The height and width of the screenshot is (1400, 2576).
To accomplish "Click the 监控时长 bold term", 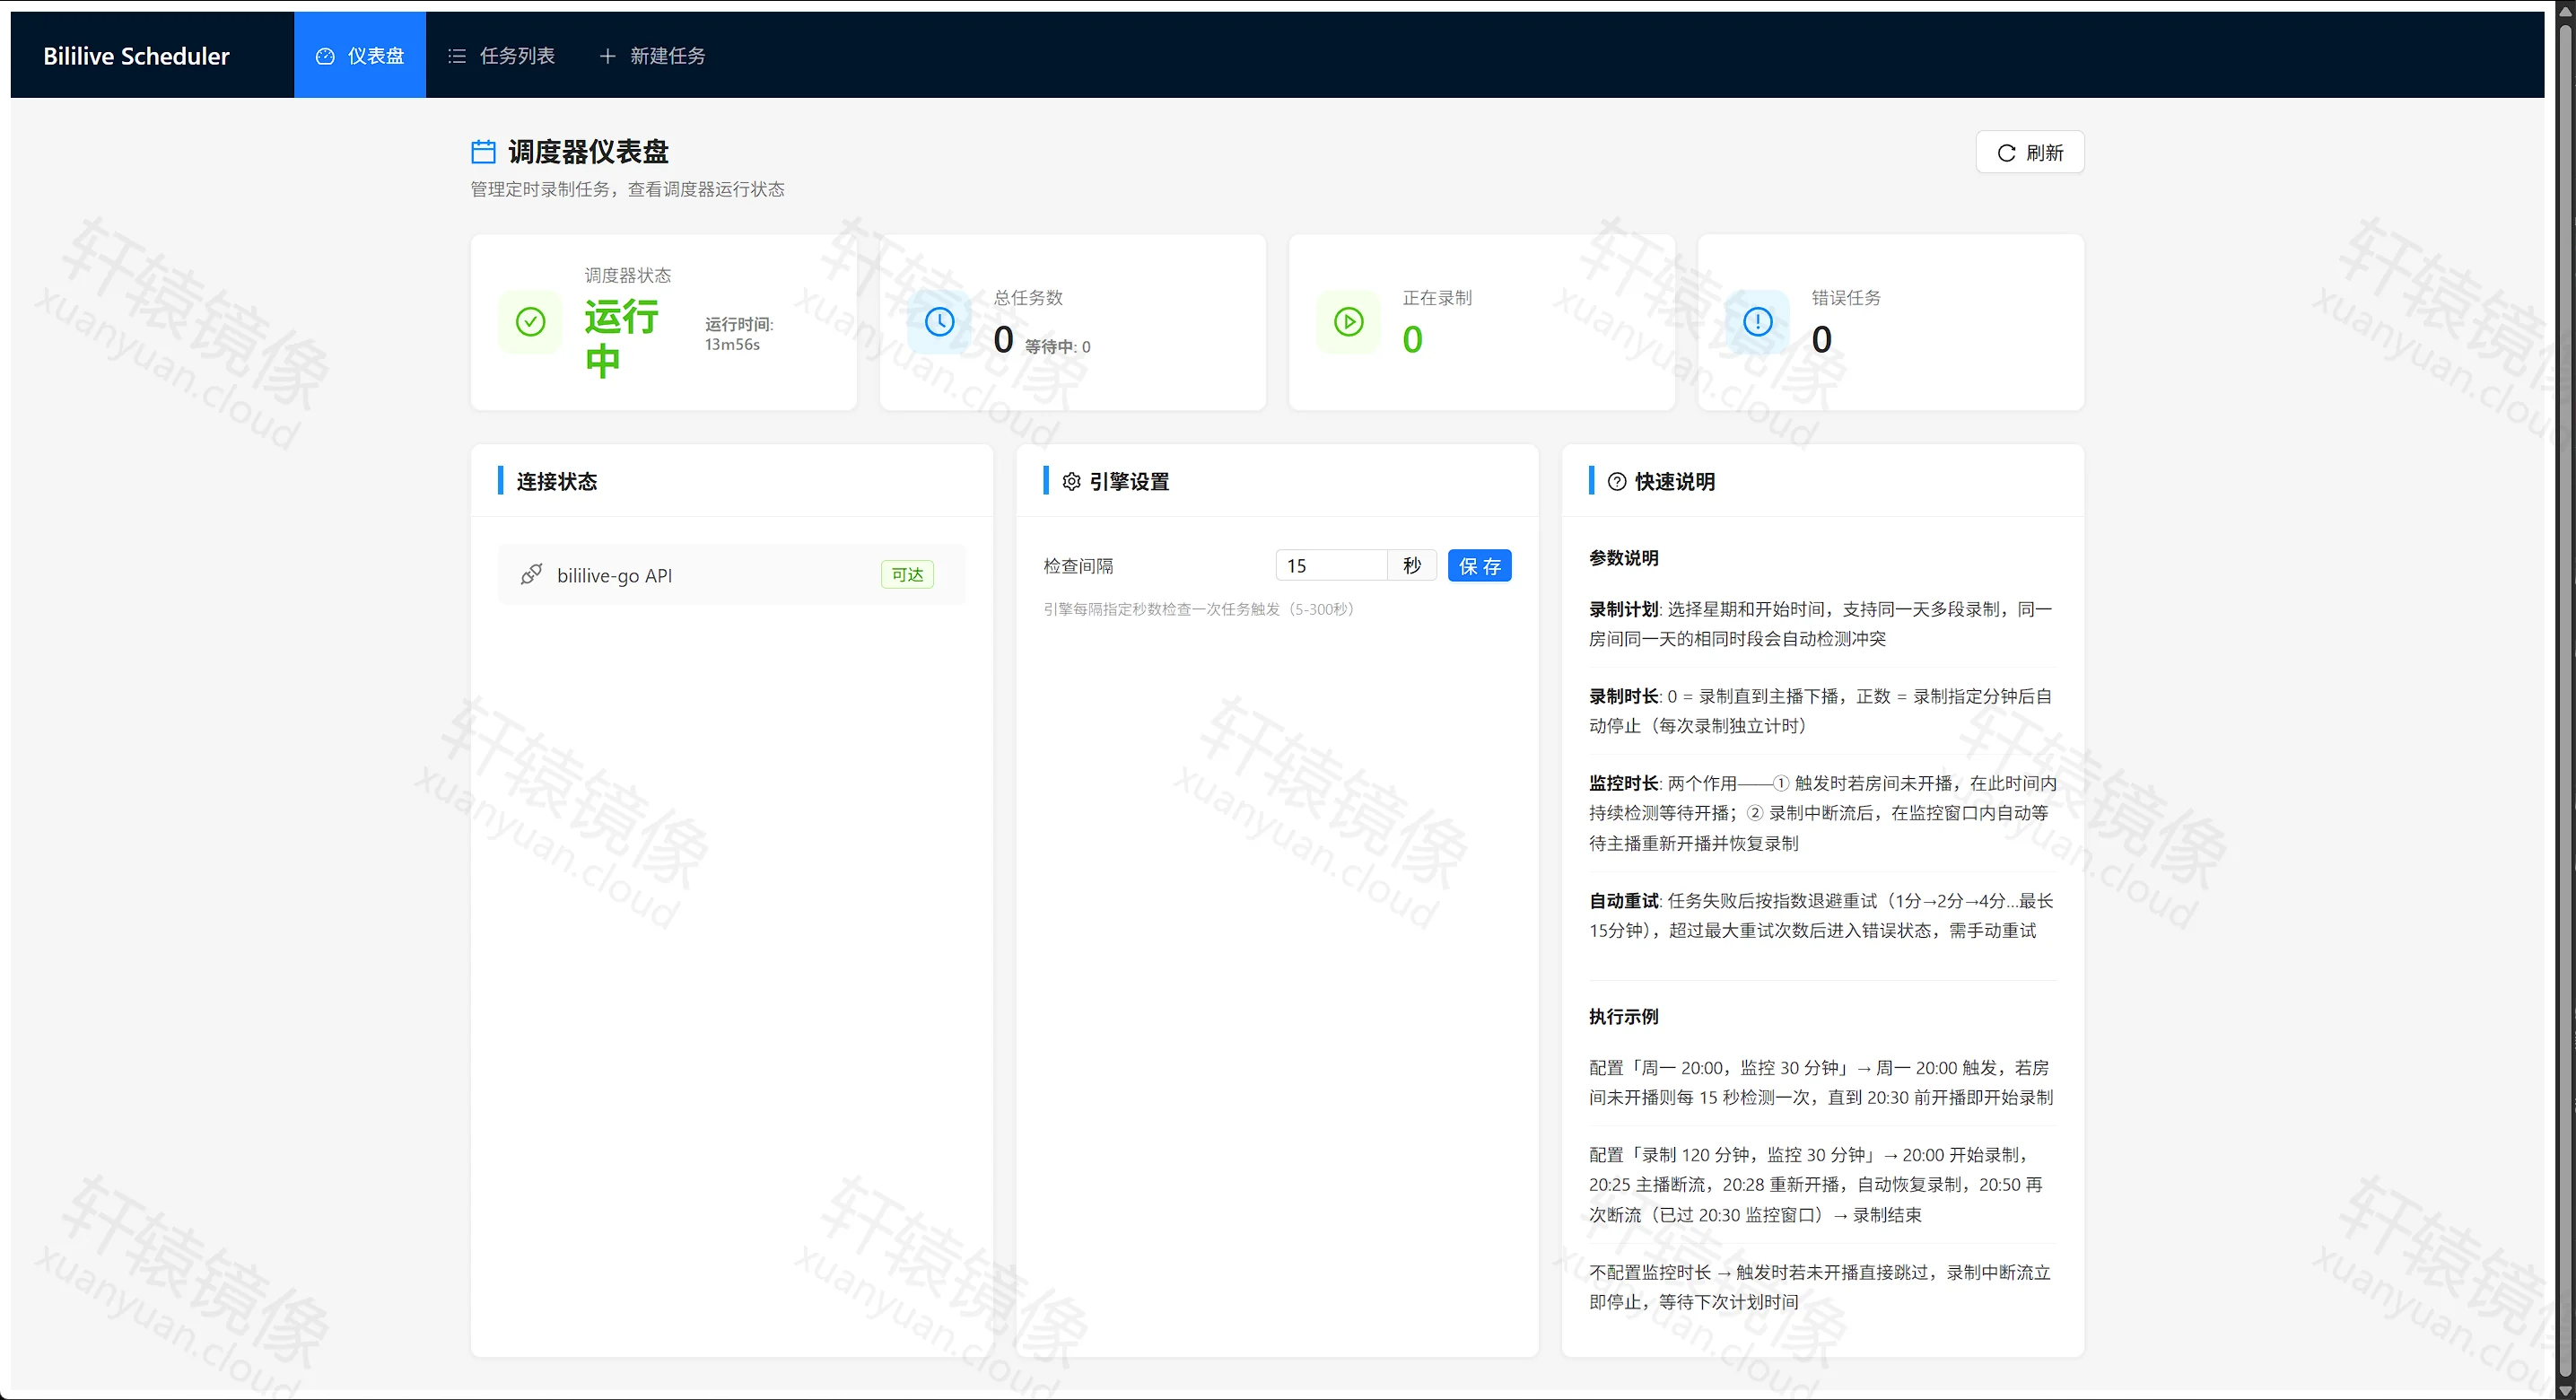I will 1624,783.
